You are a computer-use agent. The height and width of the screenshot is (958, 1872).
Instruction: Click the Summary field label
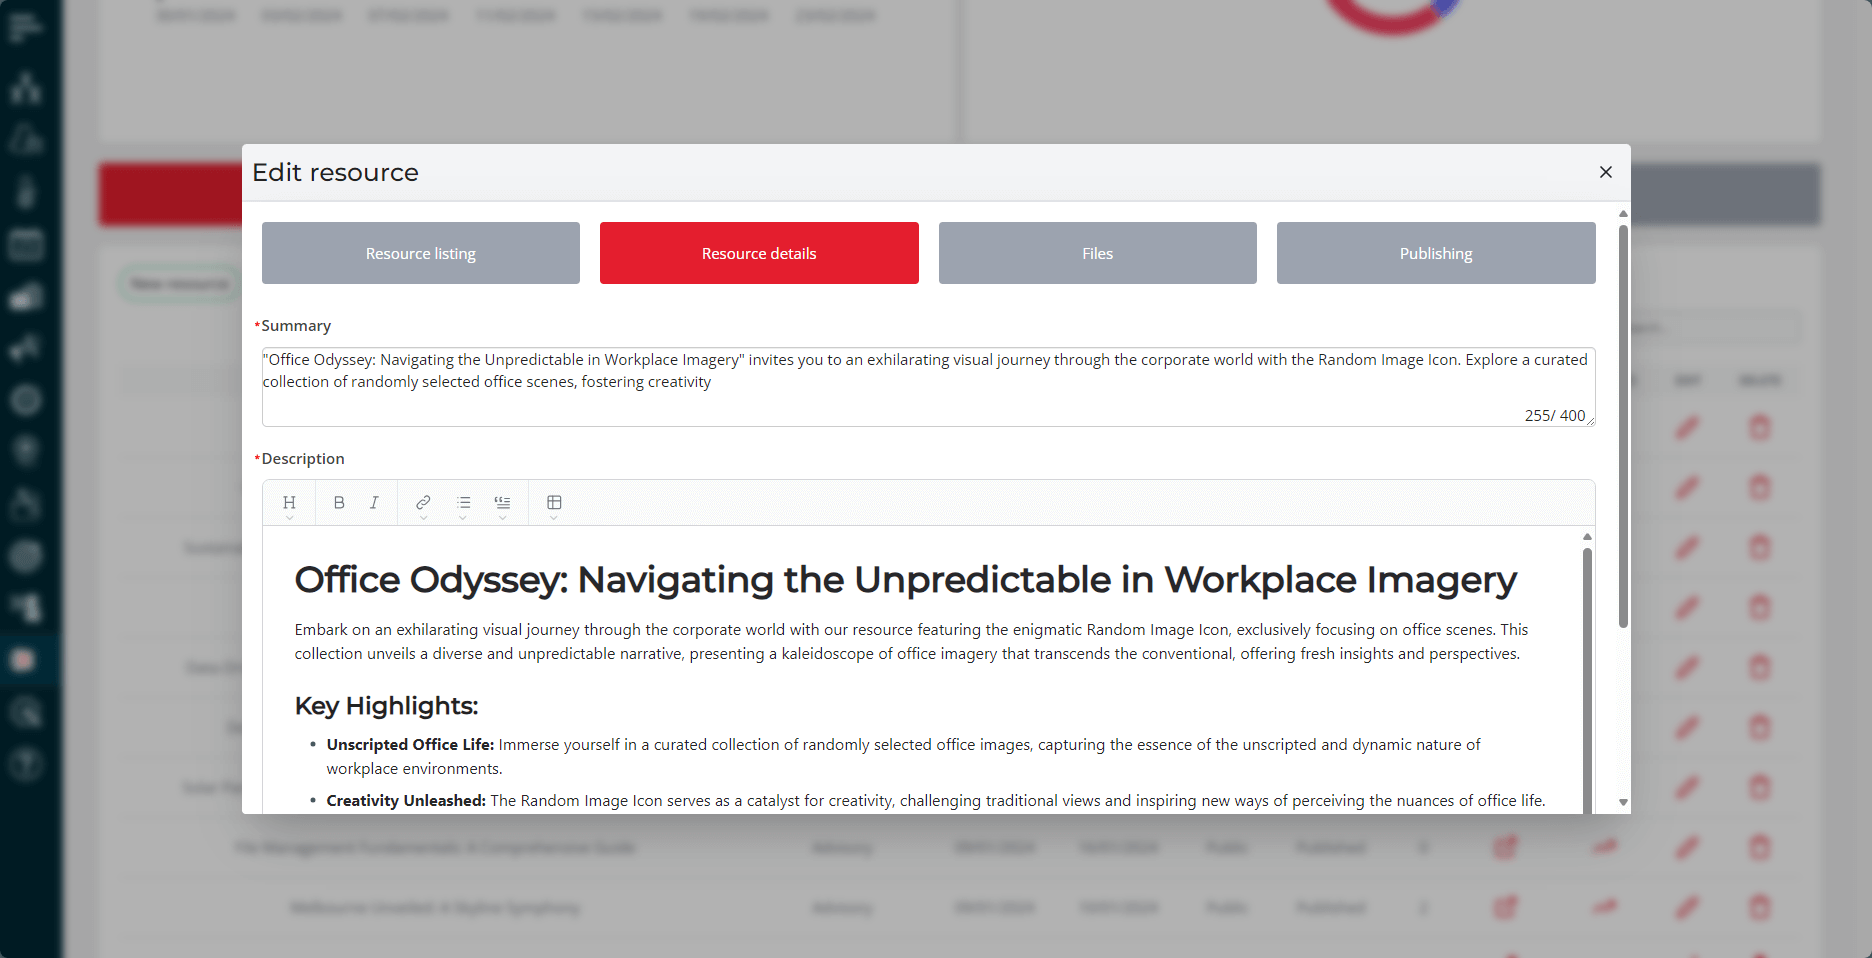point(295,326)
